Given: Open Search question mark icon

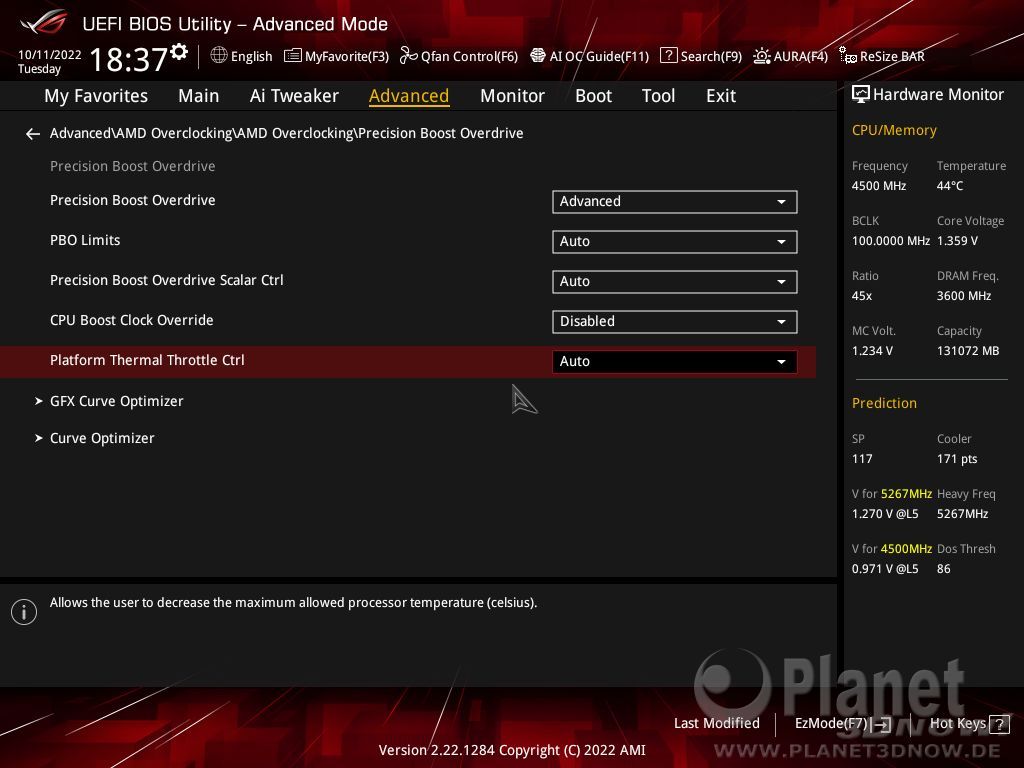Looking at the screenshot, I should point(668,56).
